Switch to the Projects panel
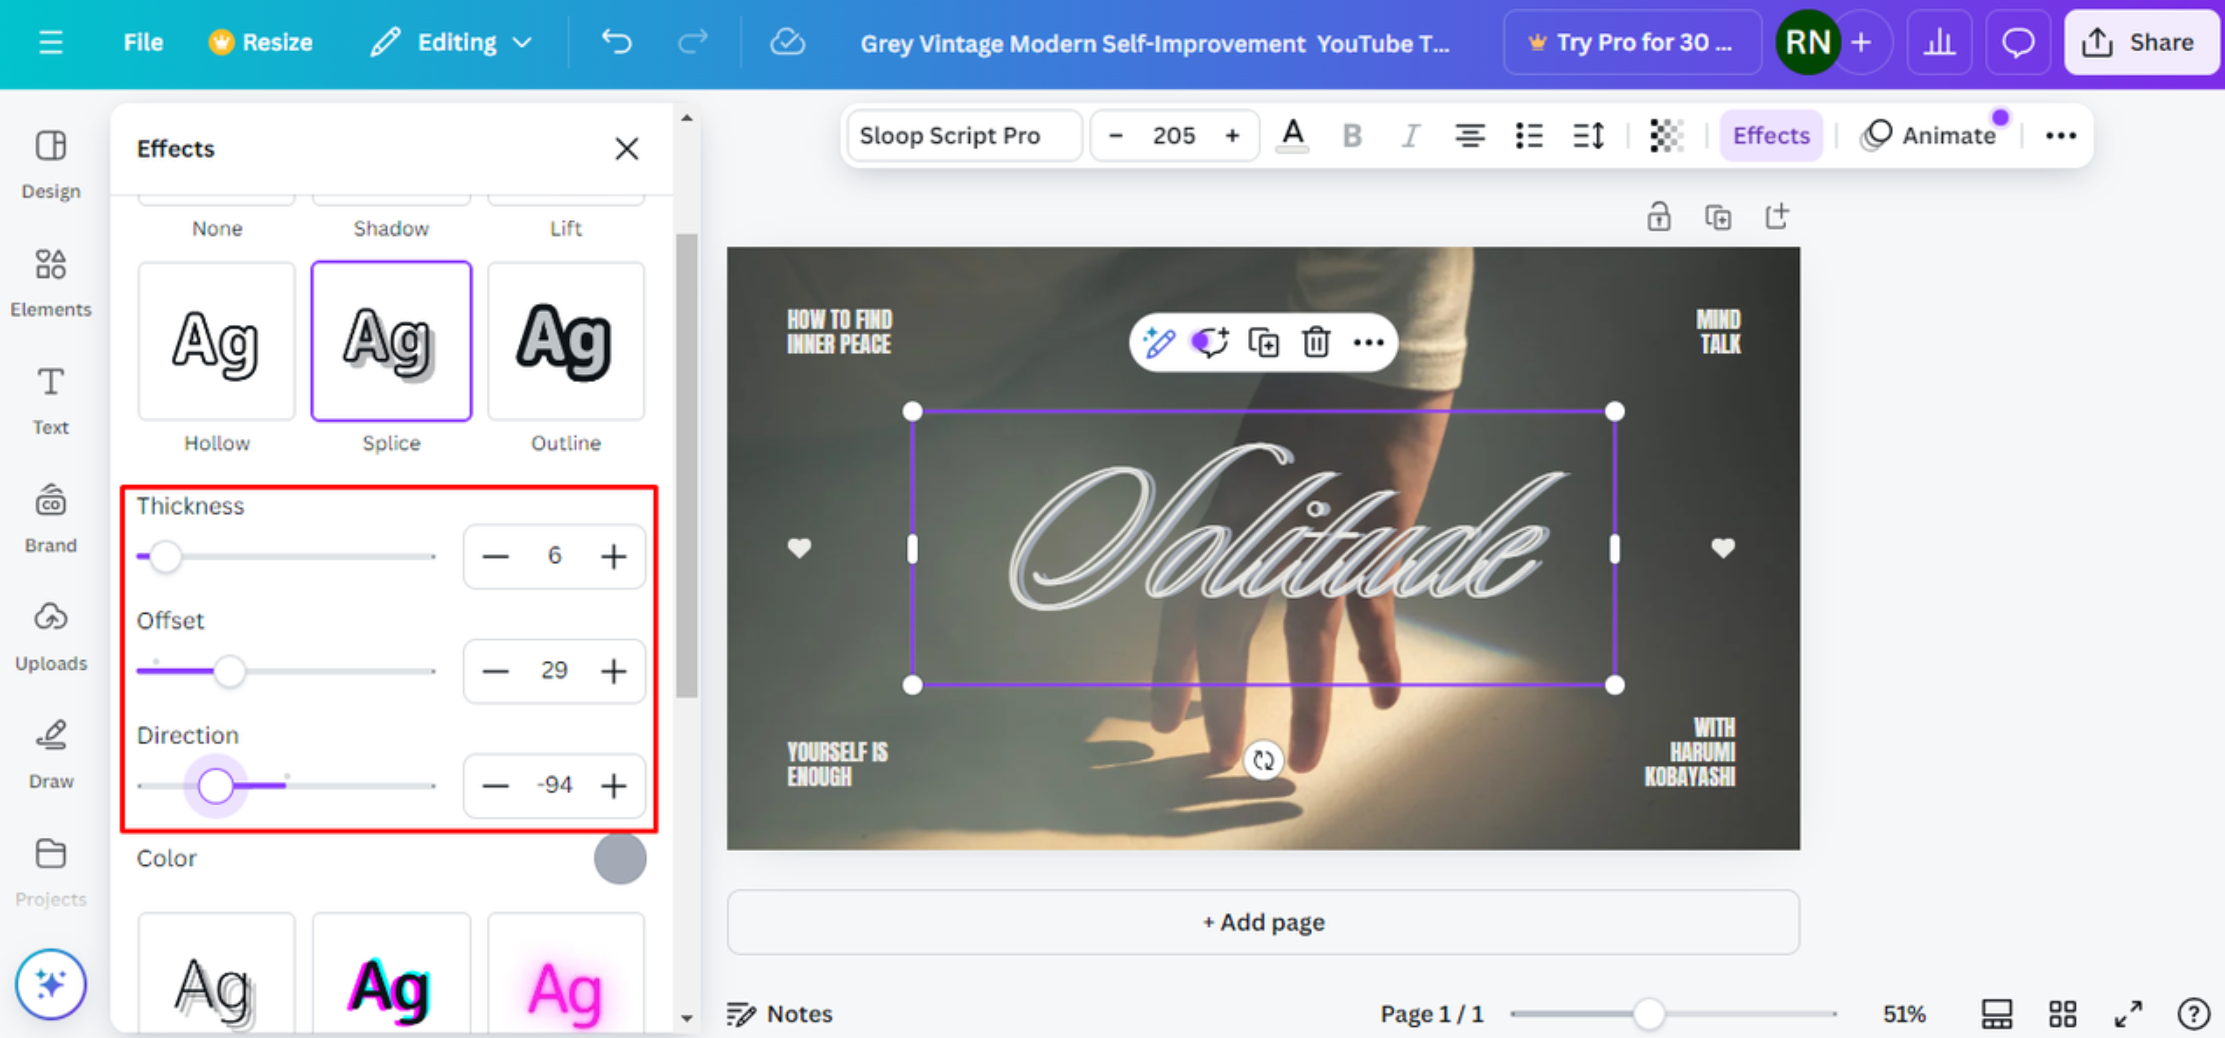This screenshot has width=2225, height=1038. coord(50,870)
